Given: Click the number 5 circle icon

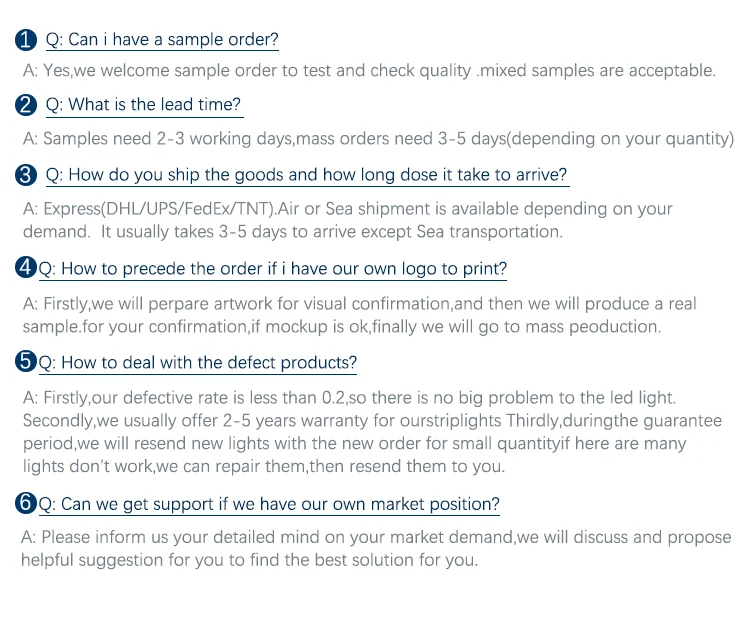Looking at the screenshot, I should coord(26,363).
